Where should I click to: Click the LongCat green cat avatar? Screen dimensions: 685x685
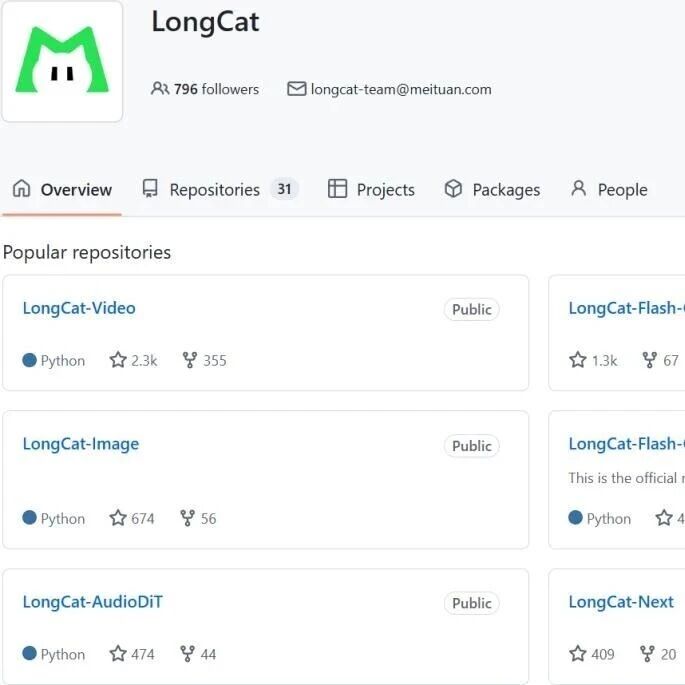pyautogui.click(x=62, y=61)
